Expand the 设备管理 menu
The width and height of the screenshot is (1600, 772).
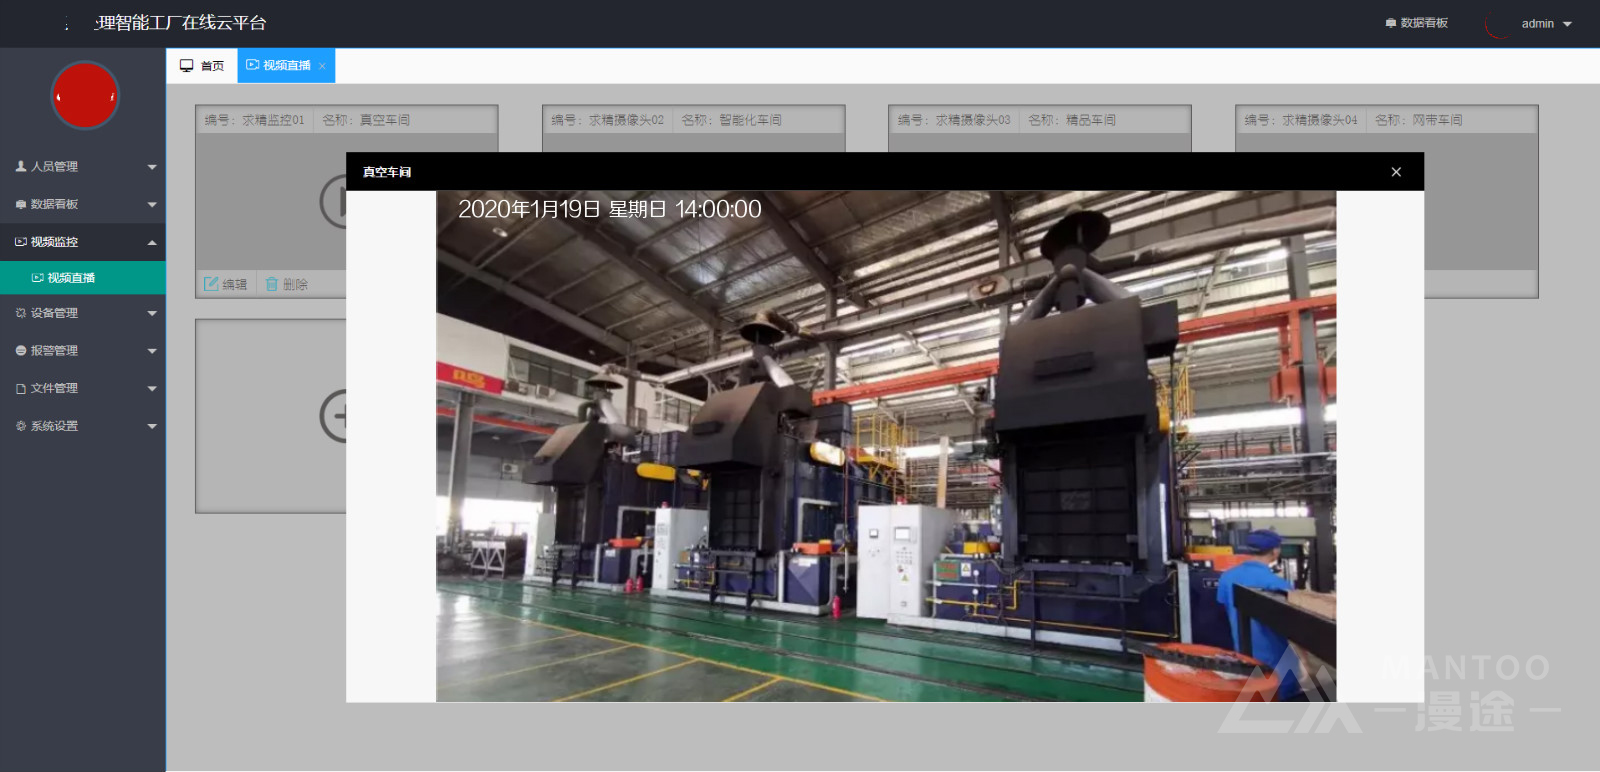pos(83,313)
